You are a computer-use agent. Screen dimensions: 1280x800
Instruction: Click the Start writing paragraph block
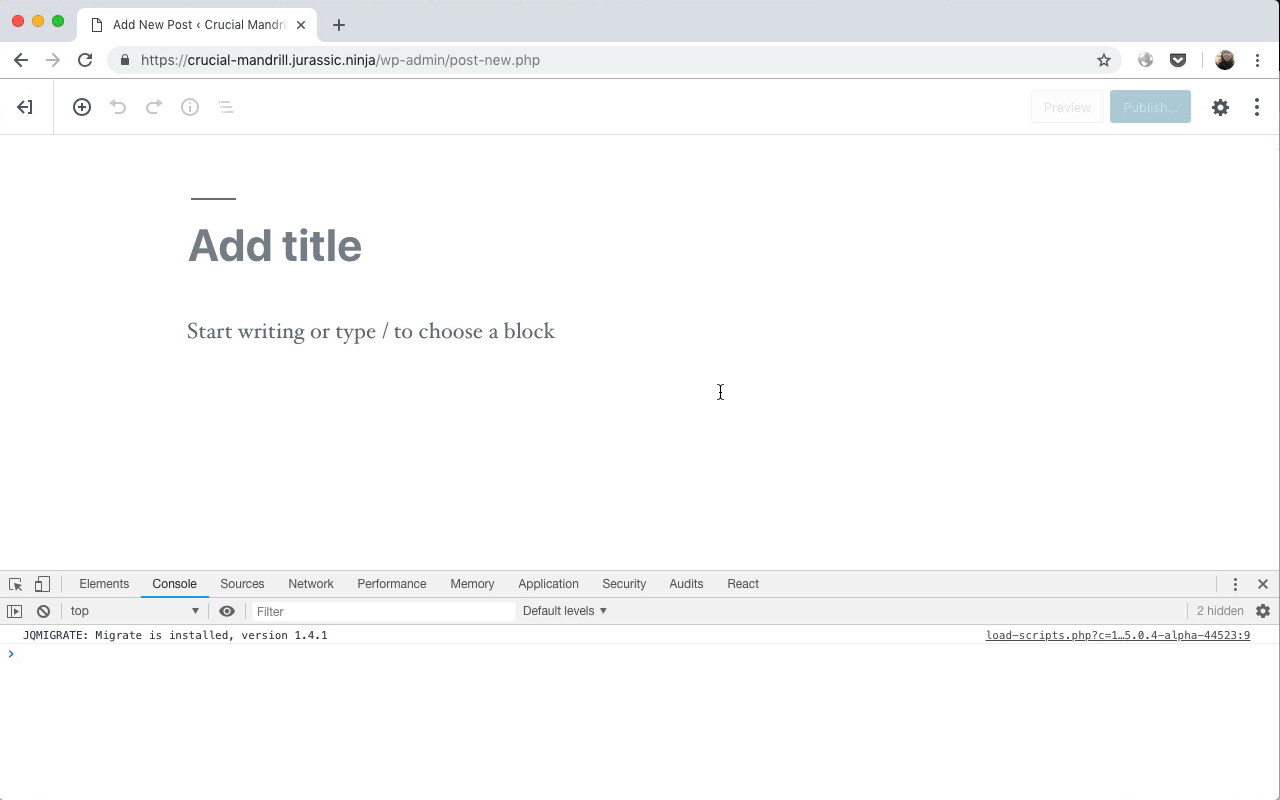pyautogui.click(x=371, y=331)
